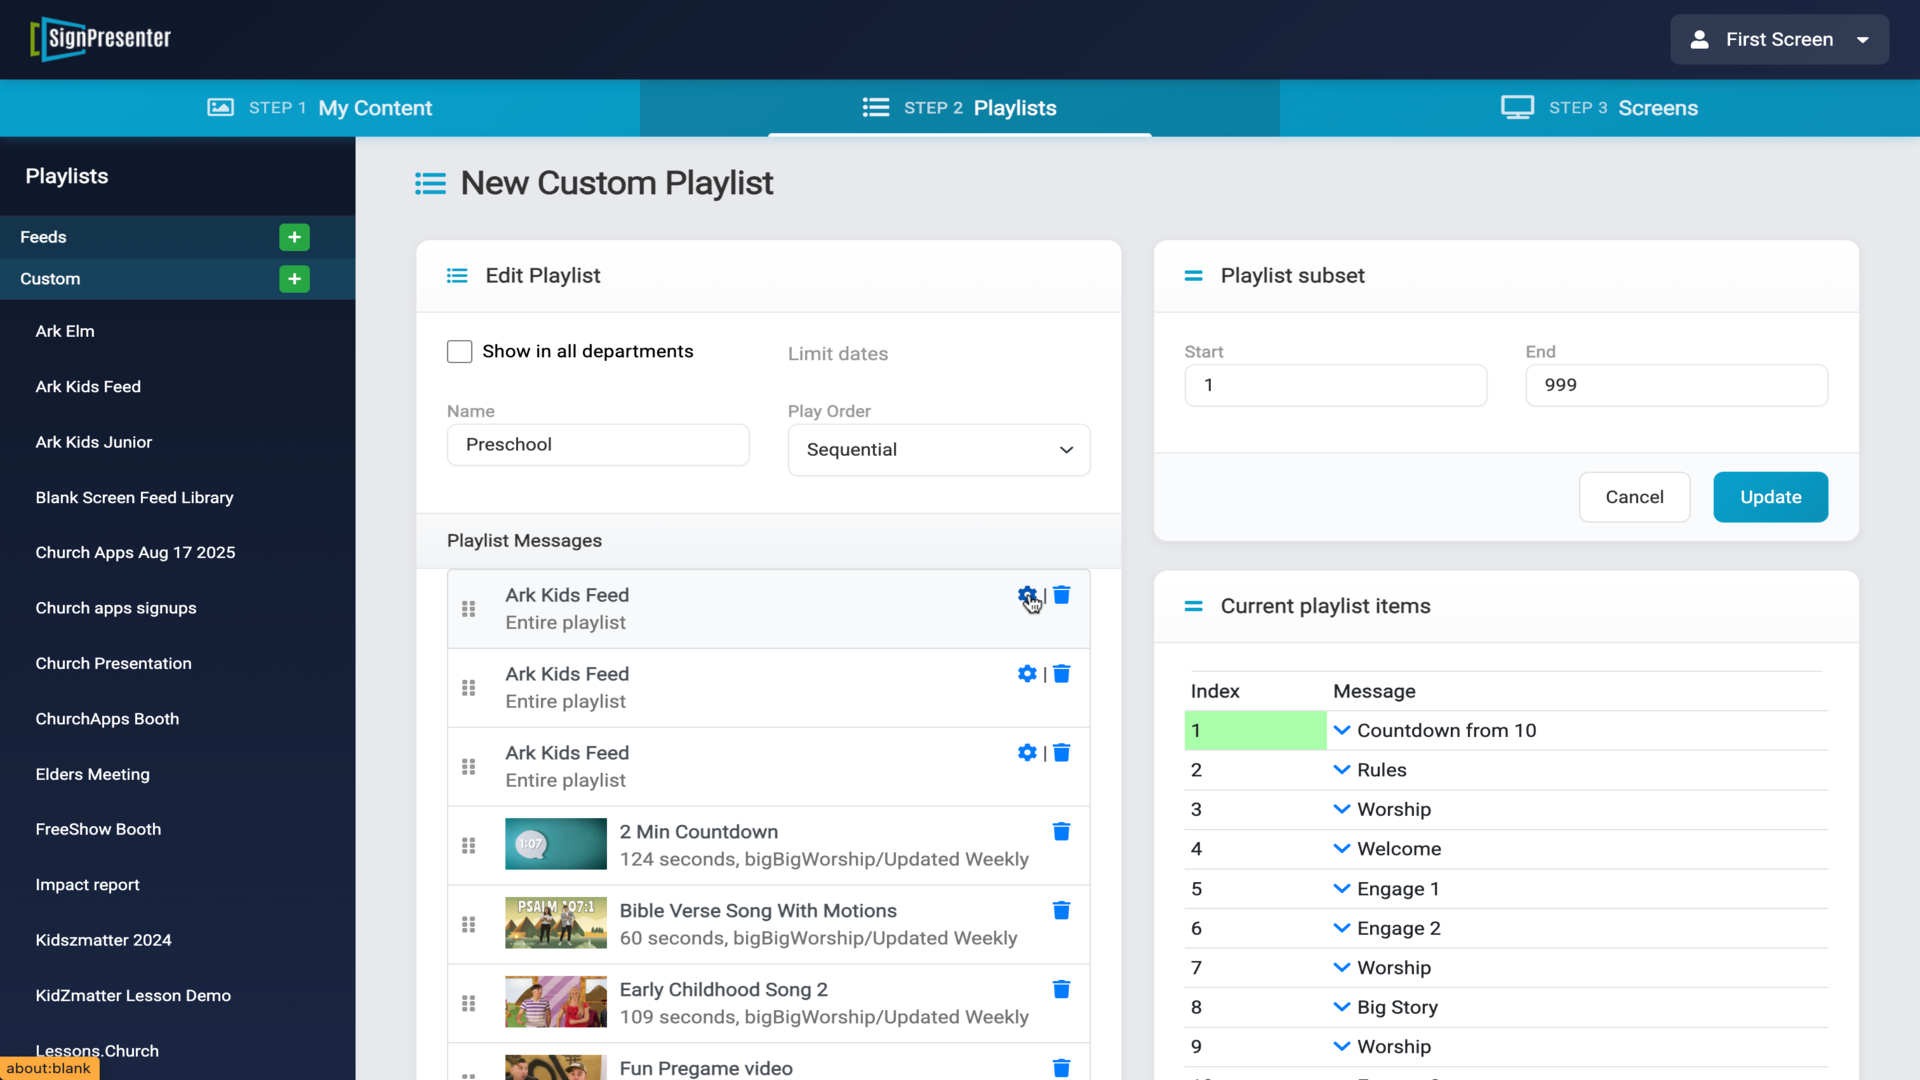Open the Play Order Sequential dropdown
1920x1080 pixels.
938,450
